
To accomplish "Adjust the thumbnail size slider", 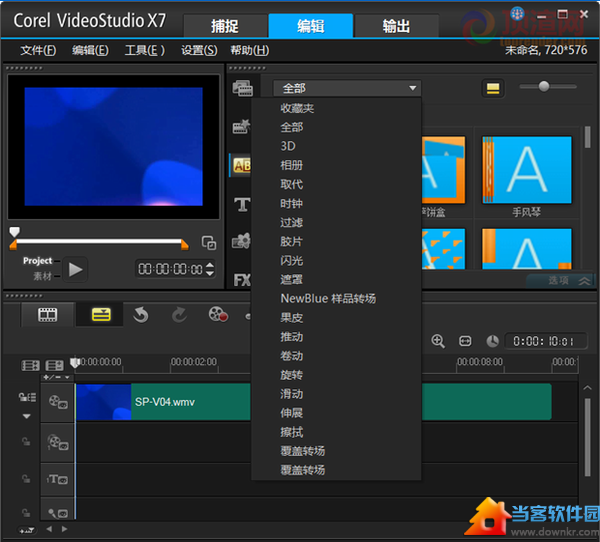I will (544, 87).
